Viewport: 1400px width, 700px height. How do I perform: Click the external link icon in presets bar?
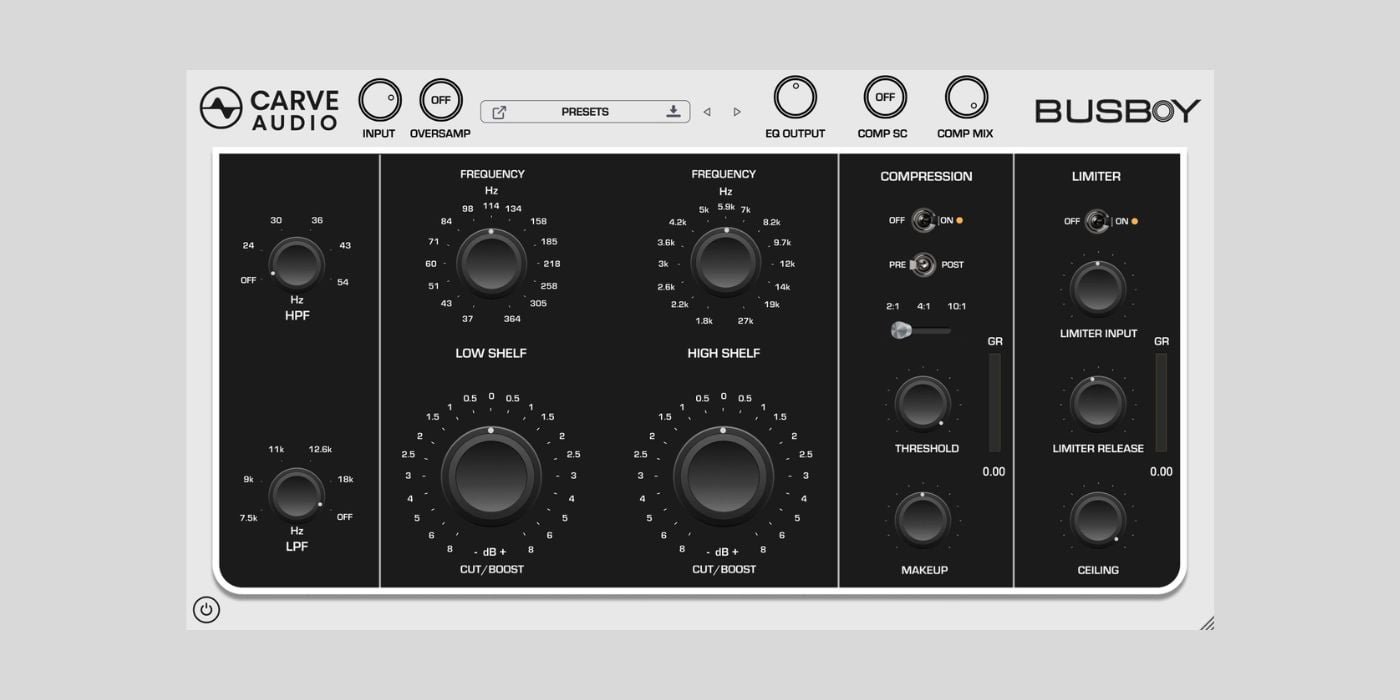tap(499, 112)
